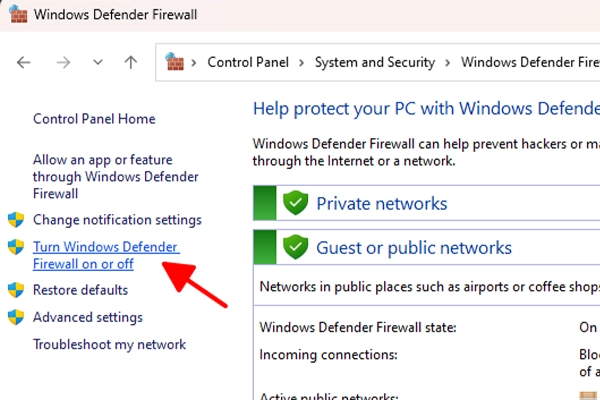Go up one level with the up arrow
Viewport: 600px width, 400px height.
131,62
